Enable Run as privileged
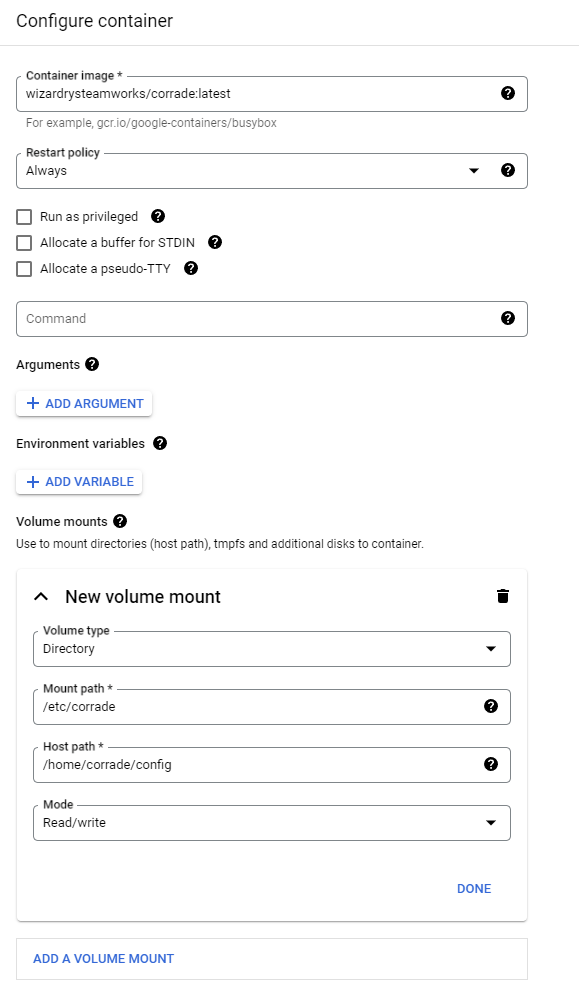This screenshot has width=579, height=1005. [x=22, y=216]
